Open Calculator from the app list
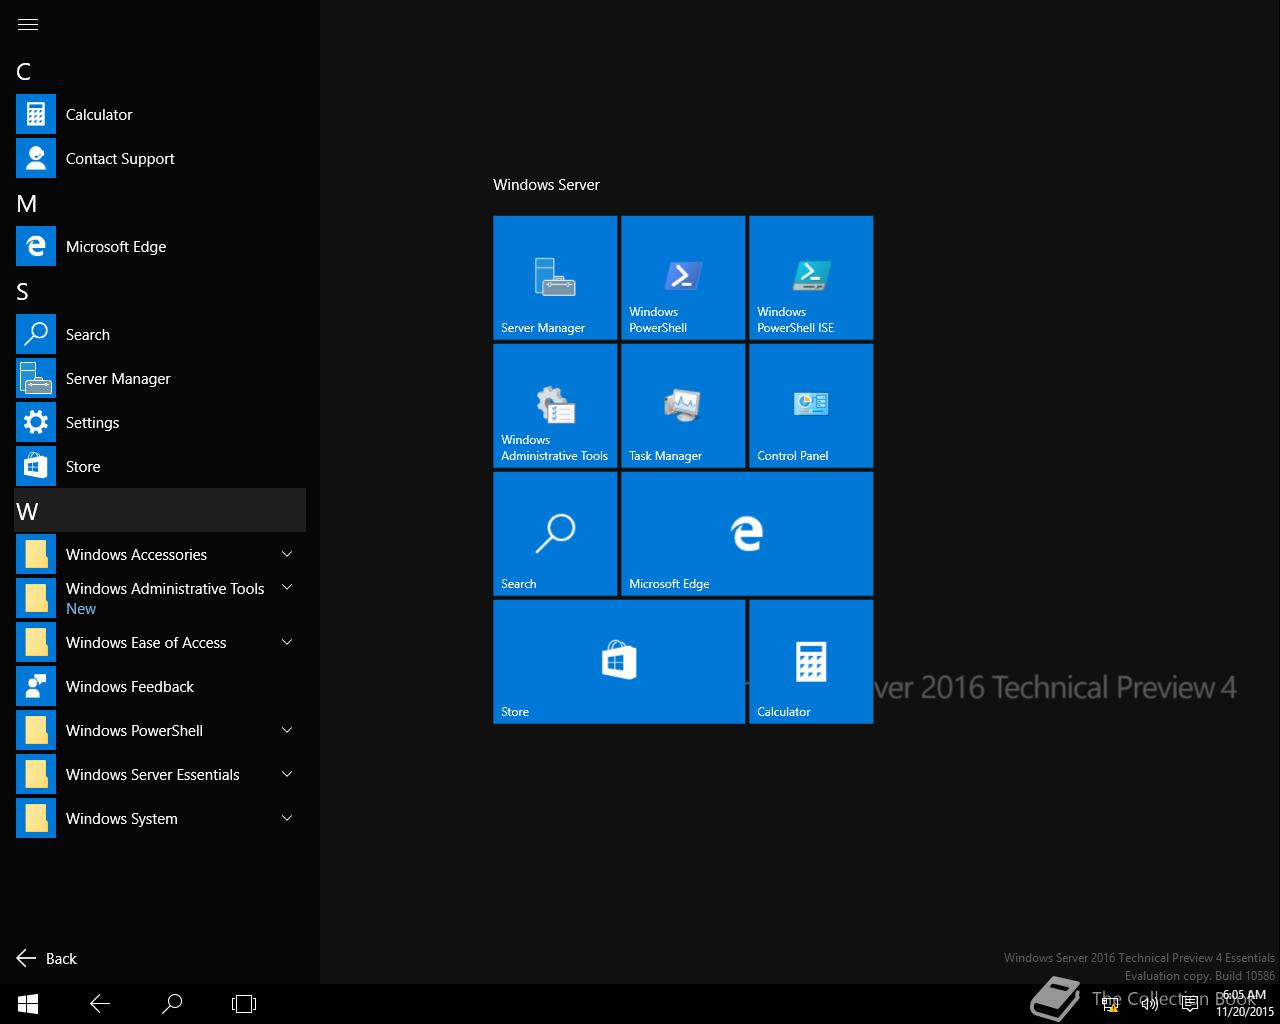Viewport: 1280px width, 1024px height. point(160,115)
